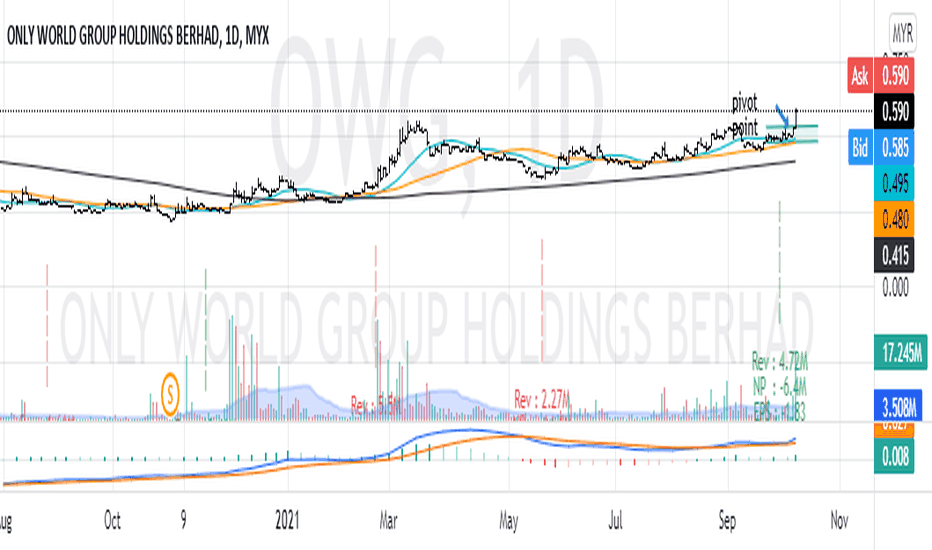Click the red Ask label
This screenshot has height=550, width=932.
coord(859,76)
